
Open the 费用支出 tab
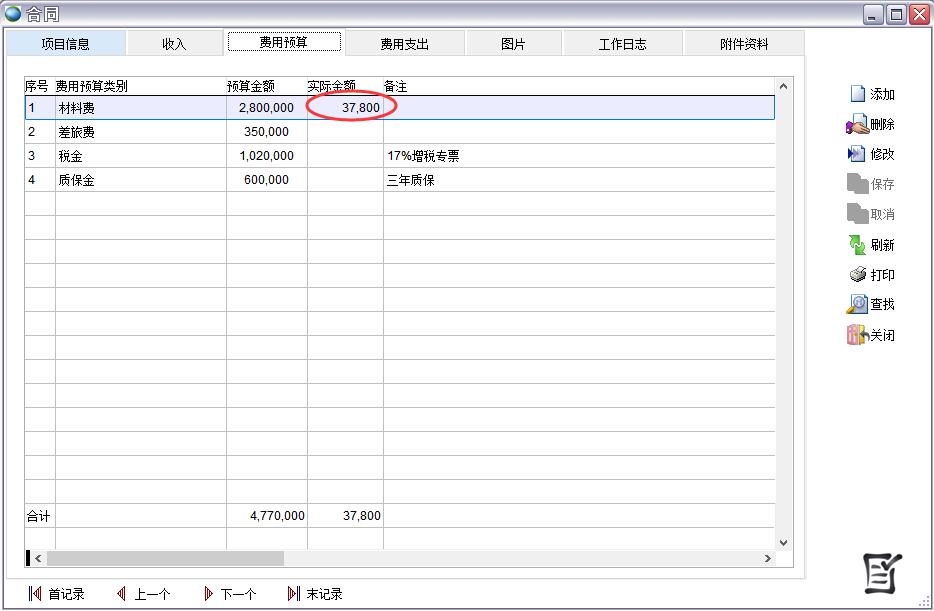point(405,44)
